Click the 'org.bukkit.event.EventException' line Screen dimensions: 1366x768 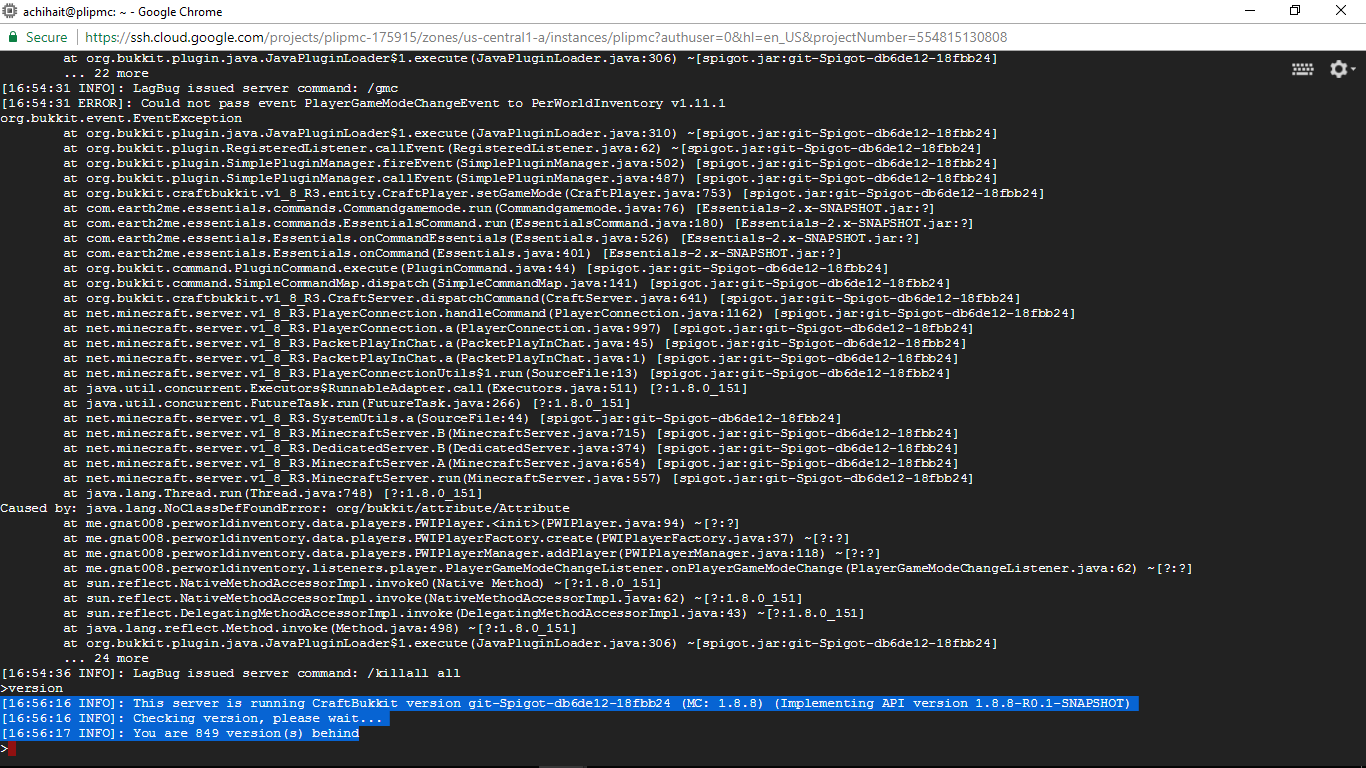coord(121,118)
